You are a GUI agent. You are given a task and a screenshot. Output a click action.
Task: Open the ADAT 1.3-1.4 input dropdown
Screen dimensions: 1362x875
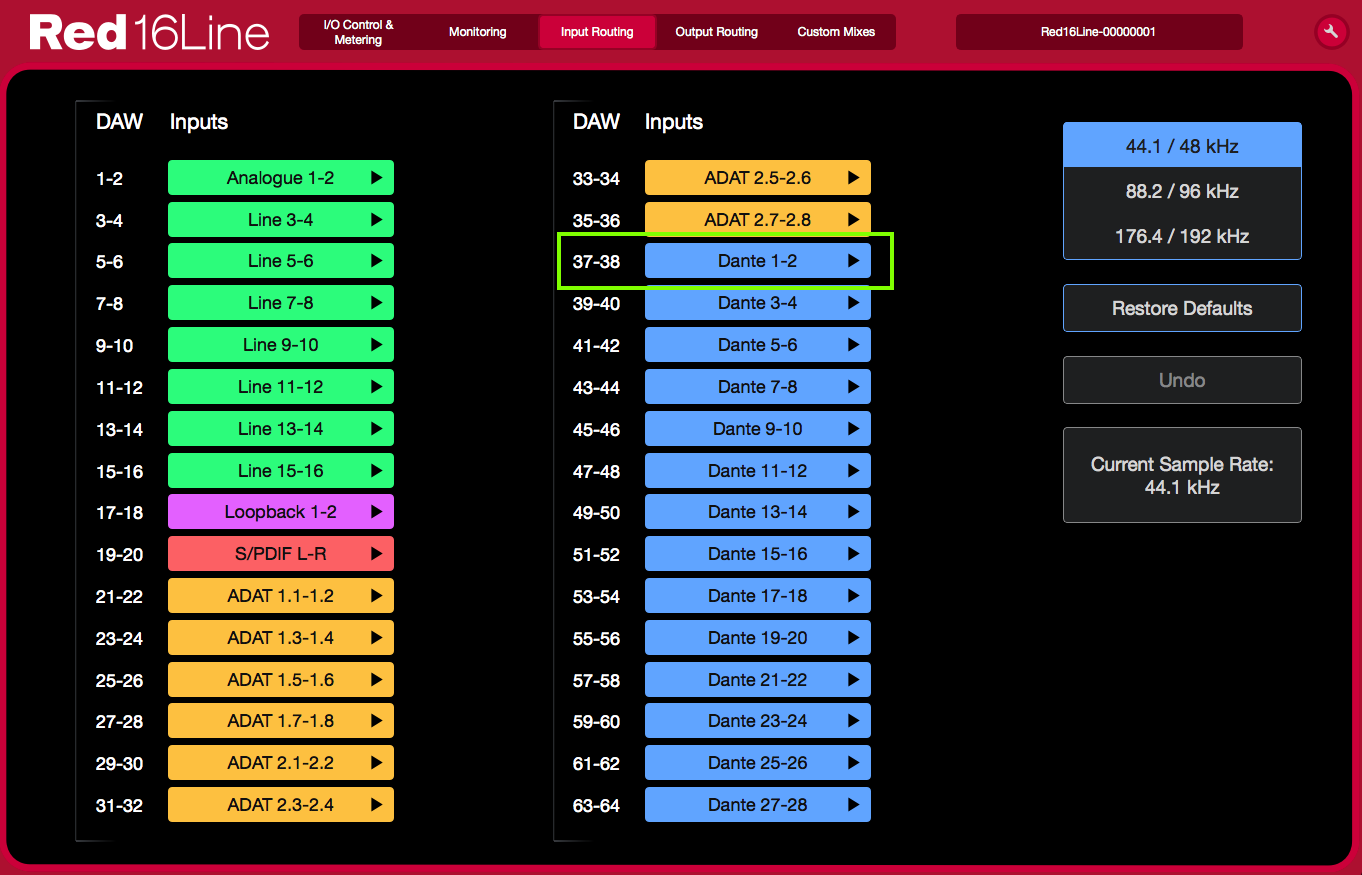point(281,638)
